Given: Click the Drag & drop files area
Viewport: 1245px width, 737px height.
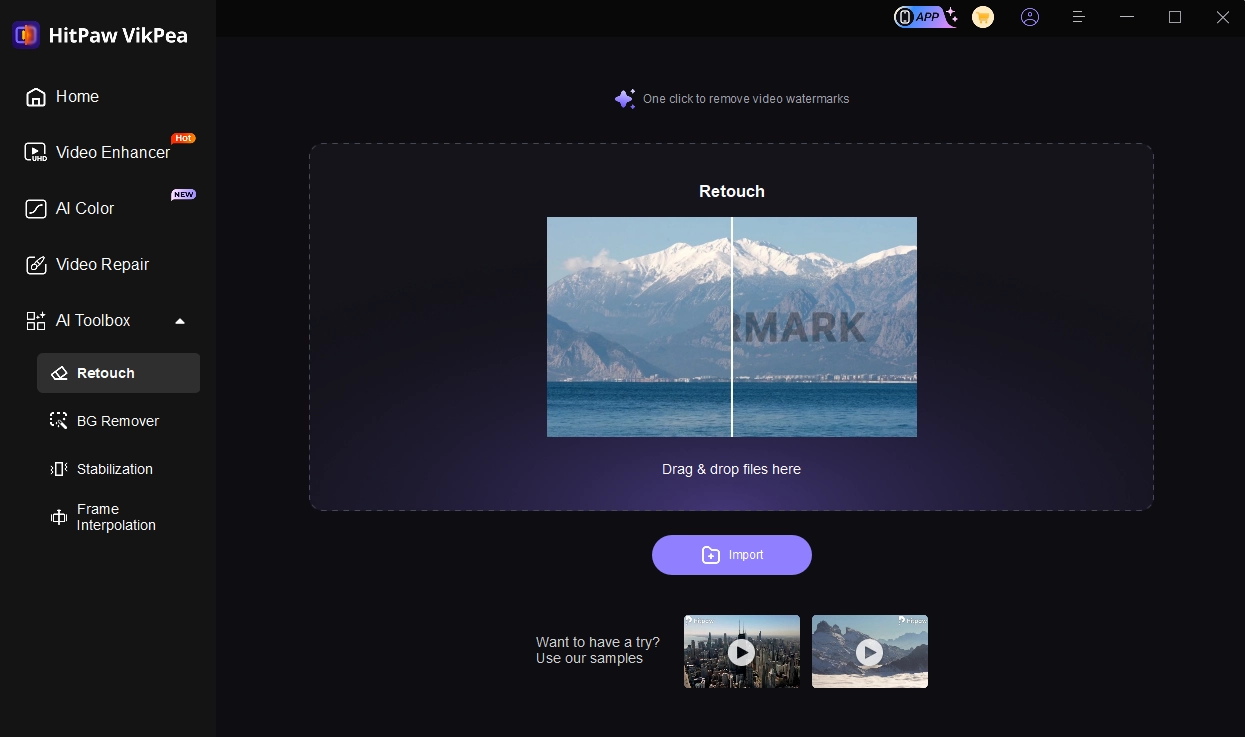Looking at the screenshot, I should pos(731,469).
